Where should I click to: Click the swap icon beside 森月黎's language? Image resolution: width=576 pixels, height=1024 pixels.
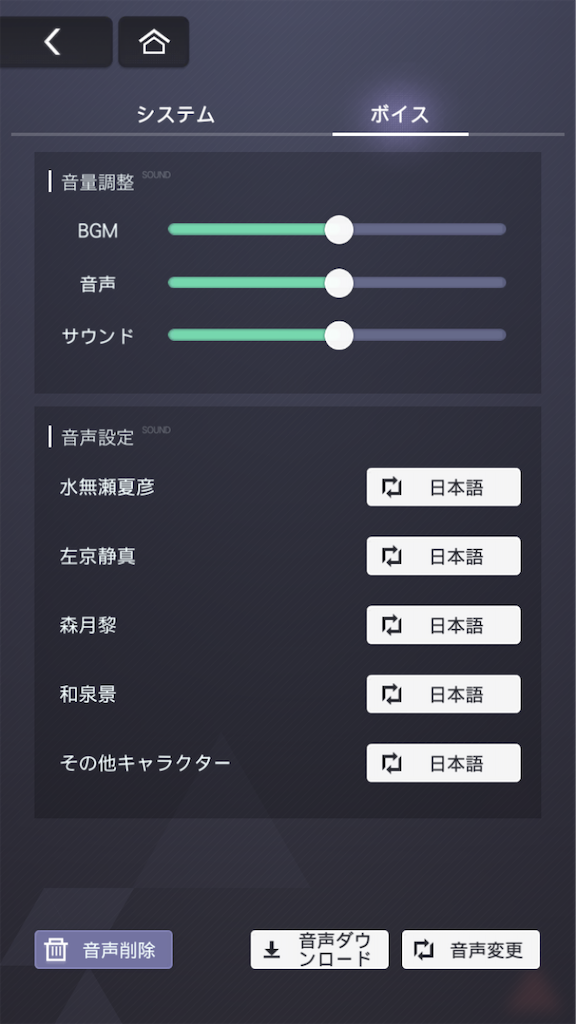391,625
